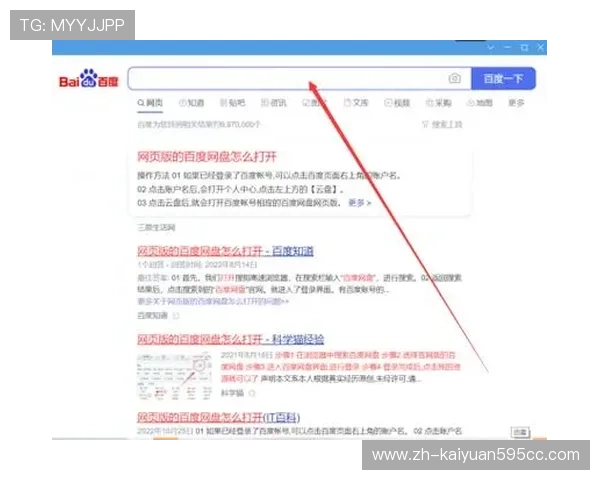600x480 pixels.
Task: Click 更多 link in featured answer
Action: pos(359,203)
